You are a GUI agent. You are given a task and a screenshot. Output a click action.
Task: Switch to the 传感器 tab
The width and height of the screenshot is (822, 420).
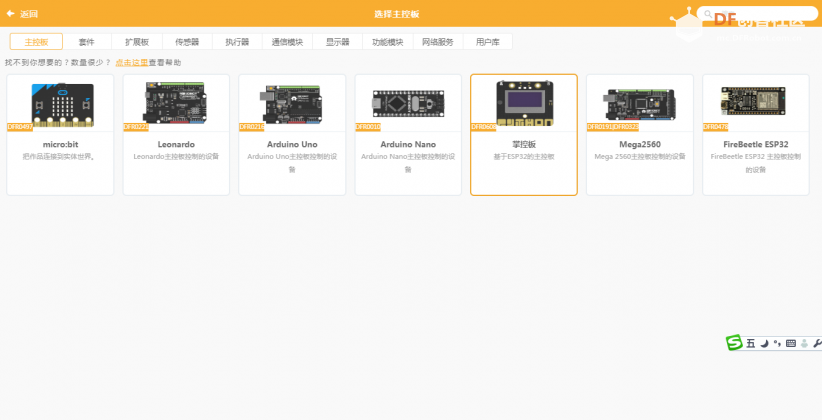187,42
